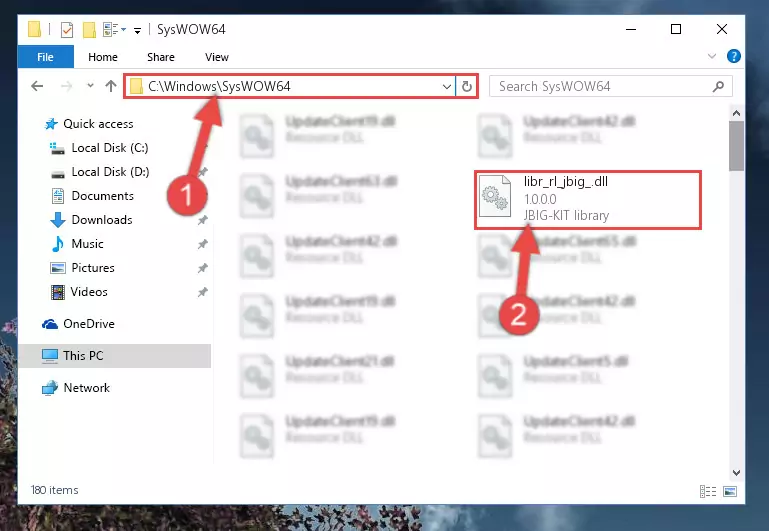The width and height of the screenshot is (769, 531).
Task: Minimize the SysWOW64 window
Action: tap(631, 29)
